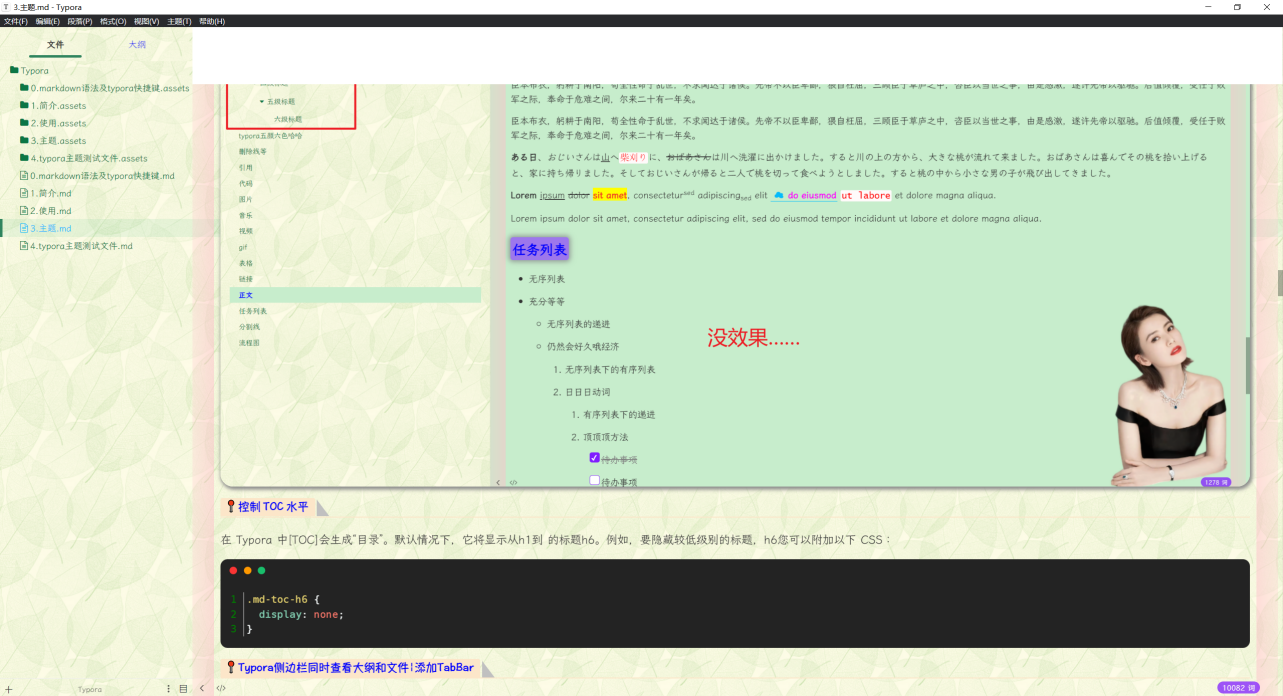
Task: Open the 格式(O) menu
Action: pyautogui.click(x=113, y=21)
